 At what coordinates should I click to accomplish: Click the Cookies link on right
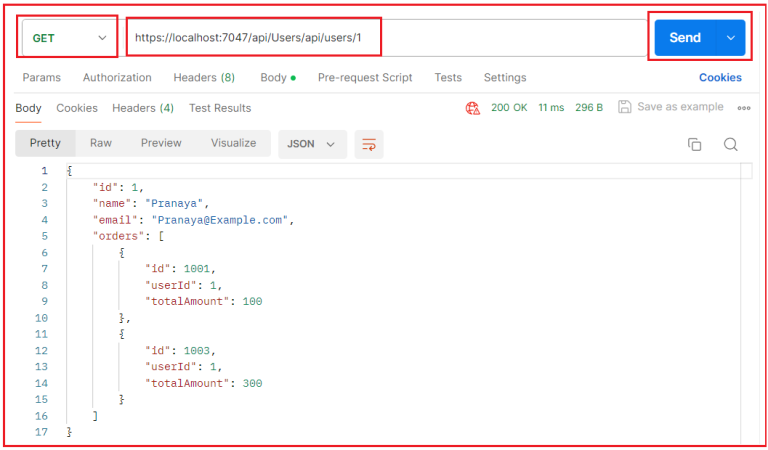(720, 78)
